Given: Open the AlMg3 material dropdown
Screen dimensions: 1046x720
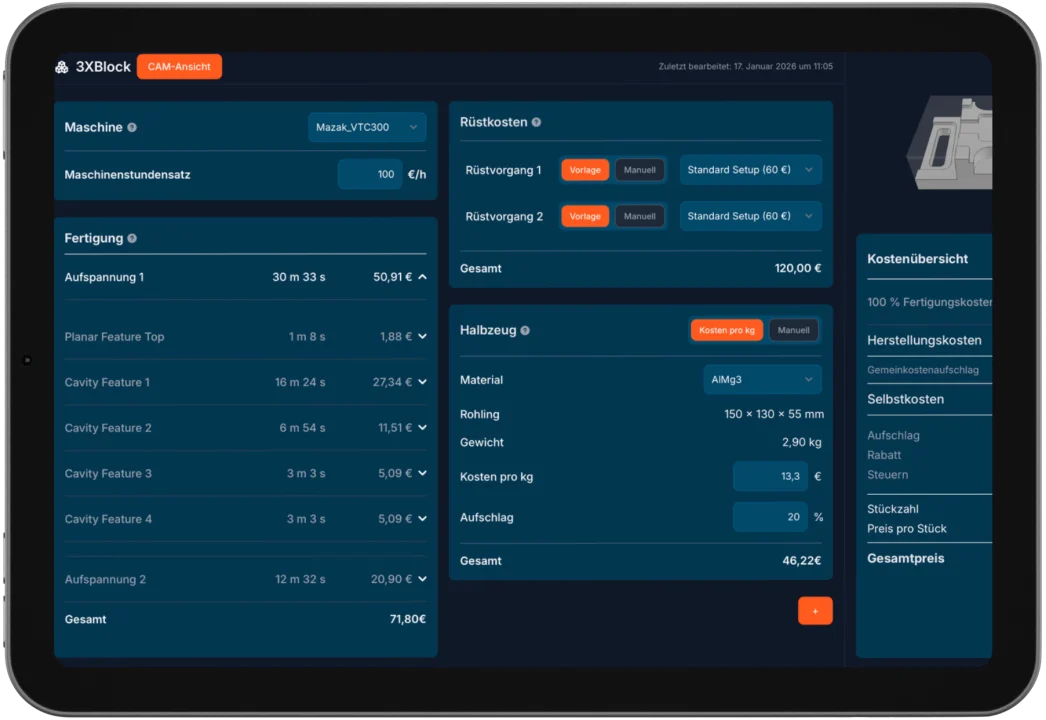Looking at the screenshot, I should point(762,380).
